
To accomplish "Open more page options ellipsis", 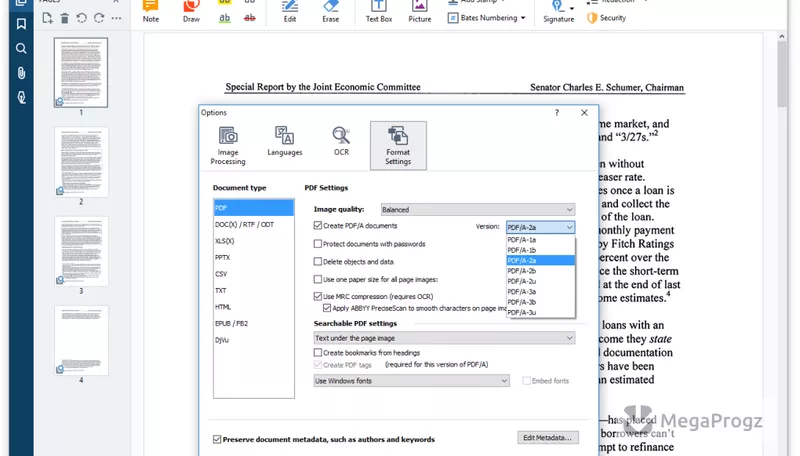I will 116,18.
